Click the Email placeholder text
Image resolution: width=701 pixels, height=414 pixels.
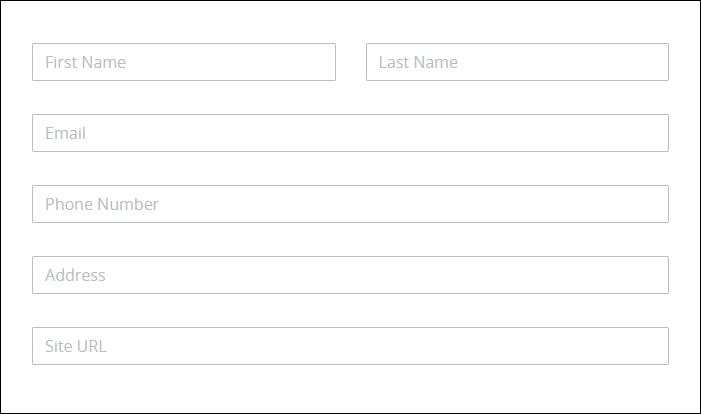(x=65, y=133)
